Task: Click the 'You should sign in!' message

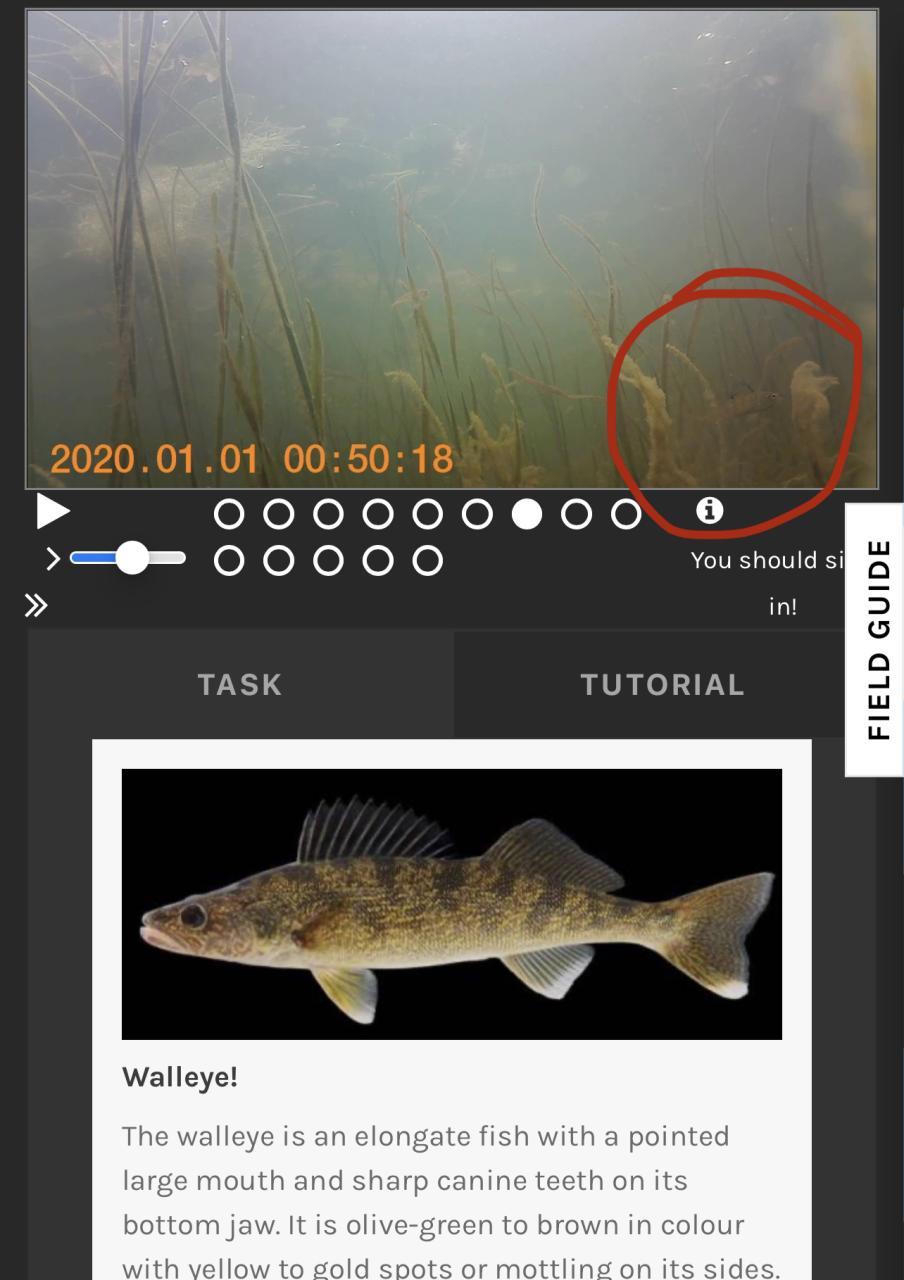Action: [x=768, y=583]
